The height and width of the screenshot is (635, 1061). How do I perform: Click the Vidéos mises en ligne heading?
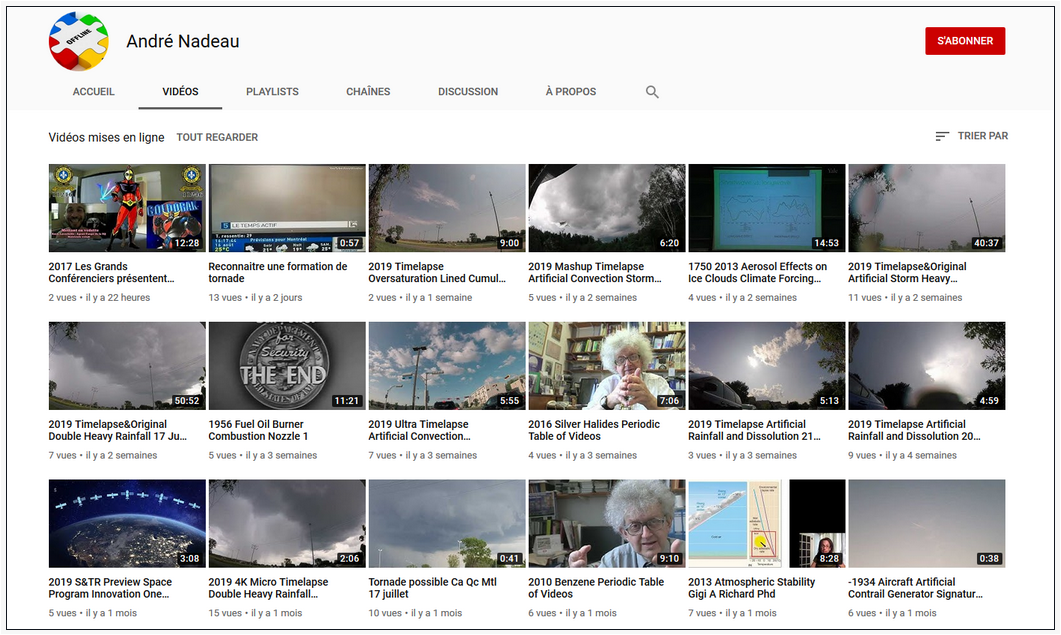pyautogui.click(x=106, y=137)
